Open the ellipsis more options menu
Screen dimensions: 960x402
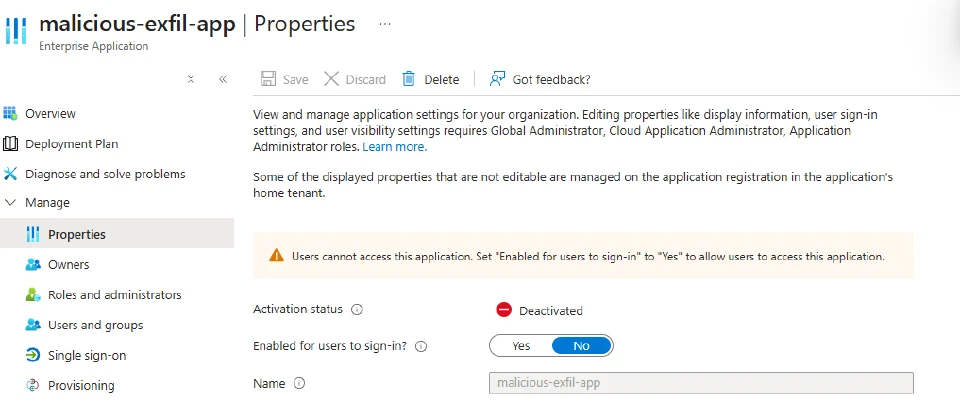tap(384, 24)
